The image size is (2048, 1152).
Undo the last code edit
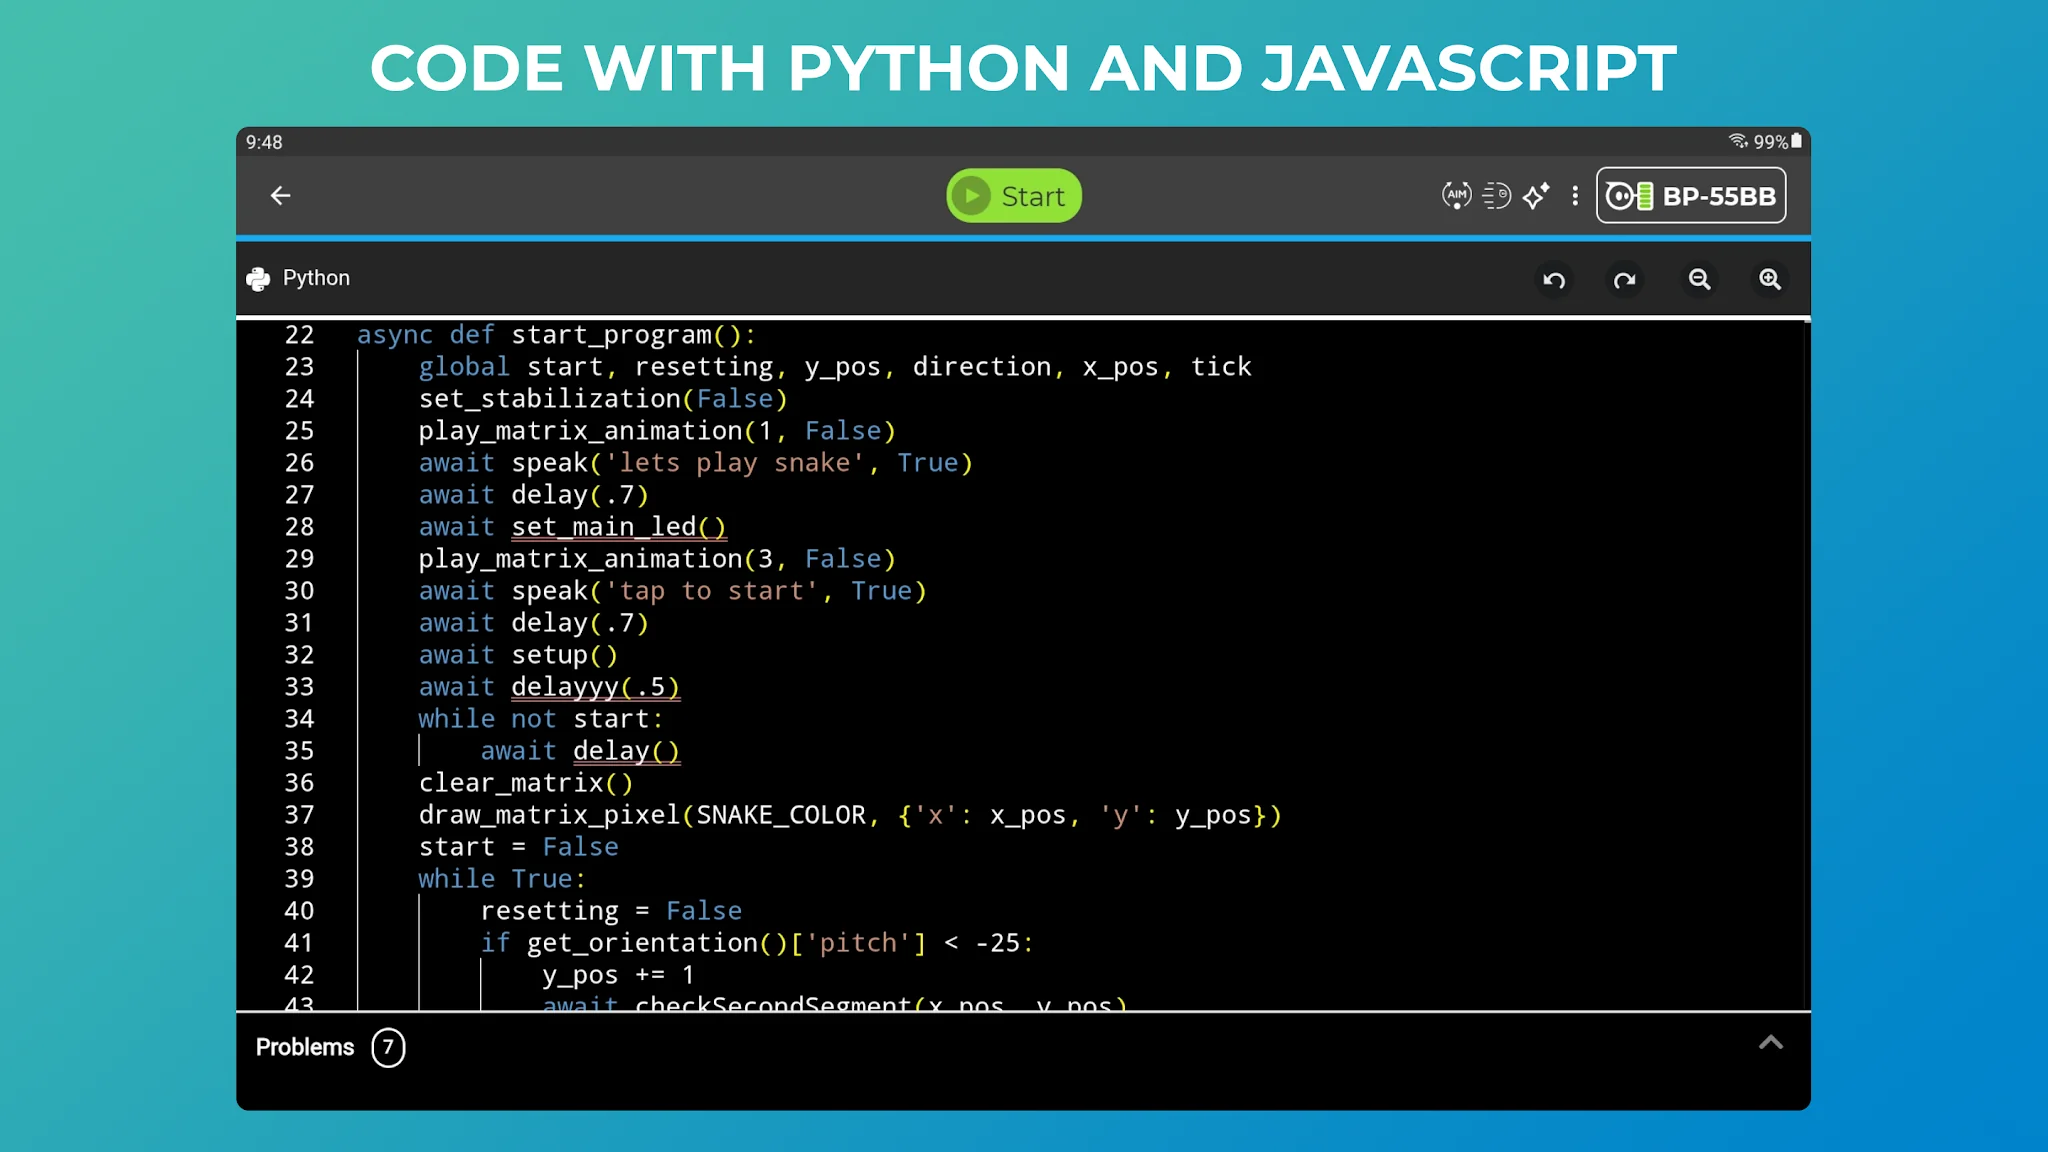tap(1554, 280)
